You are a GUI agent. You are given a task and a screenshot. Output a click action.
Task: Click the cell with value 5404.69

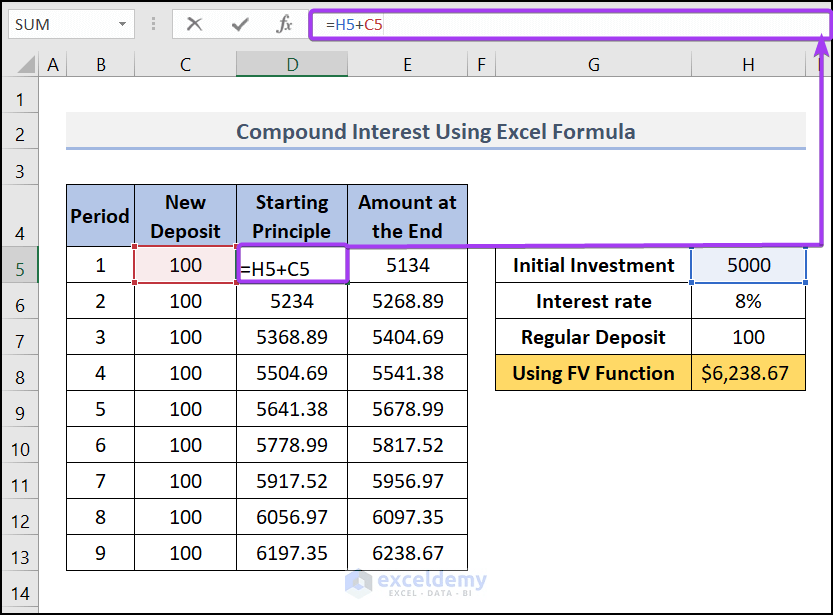[407, 337]
